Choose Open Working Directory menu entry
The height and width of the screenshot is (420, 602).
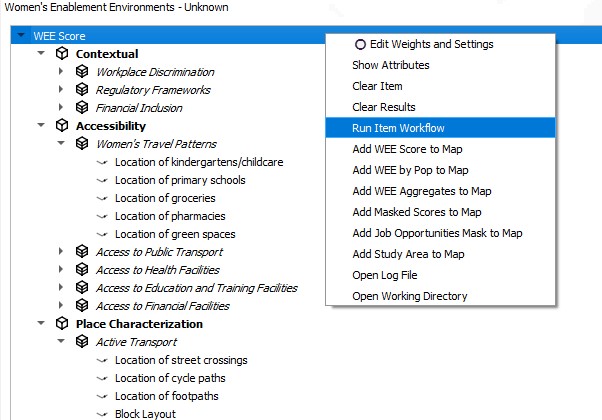point(440,296)
